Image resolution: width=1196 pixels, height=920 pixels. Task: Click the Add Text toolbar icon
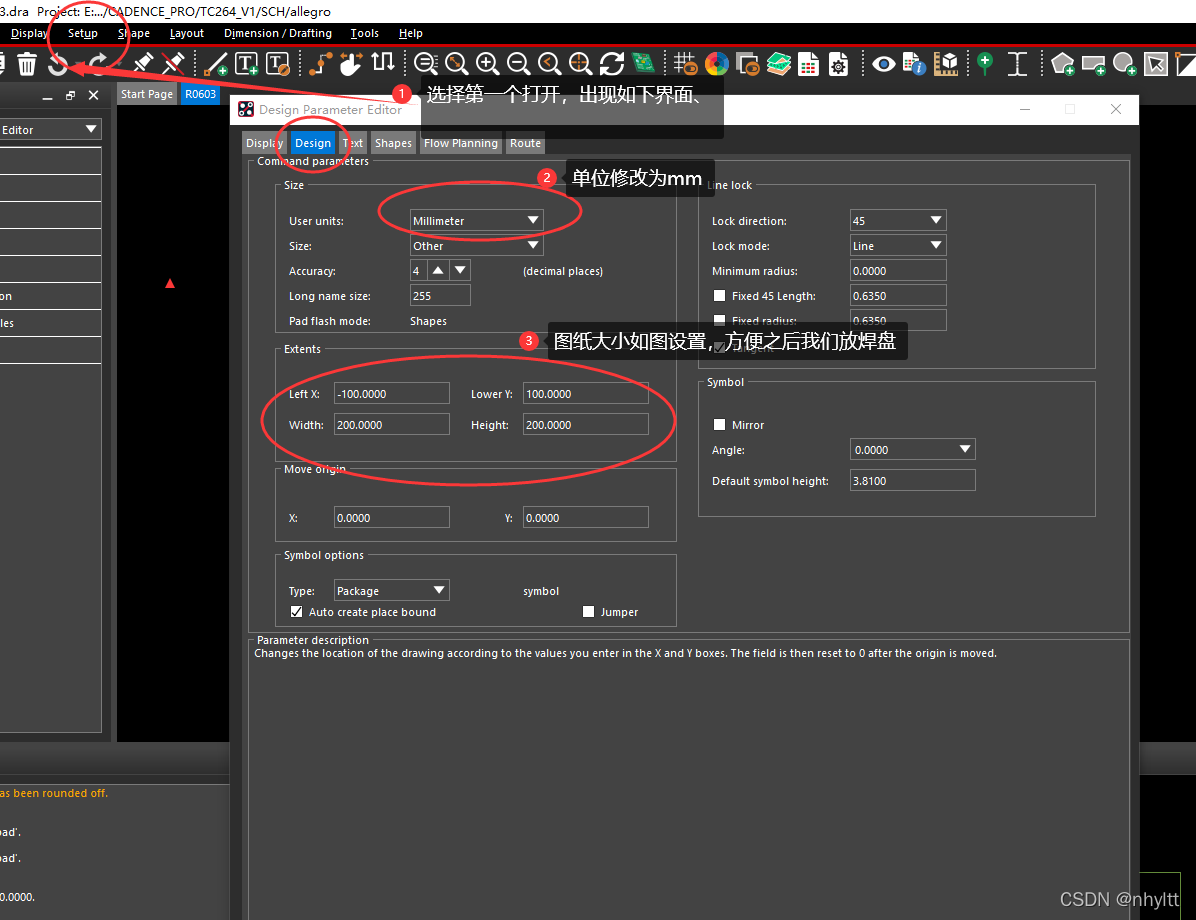click(x=246, y=65)
